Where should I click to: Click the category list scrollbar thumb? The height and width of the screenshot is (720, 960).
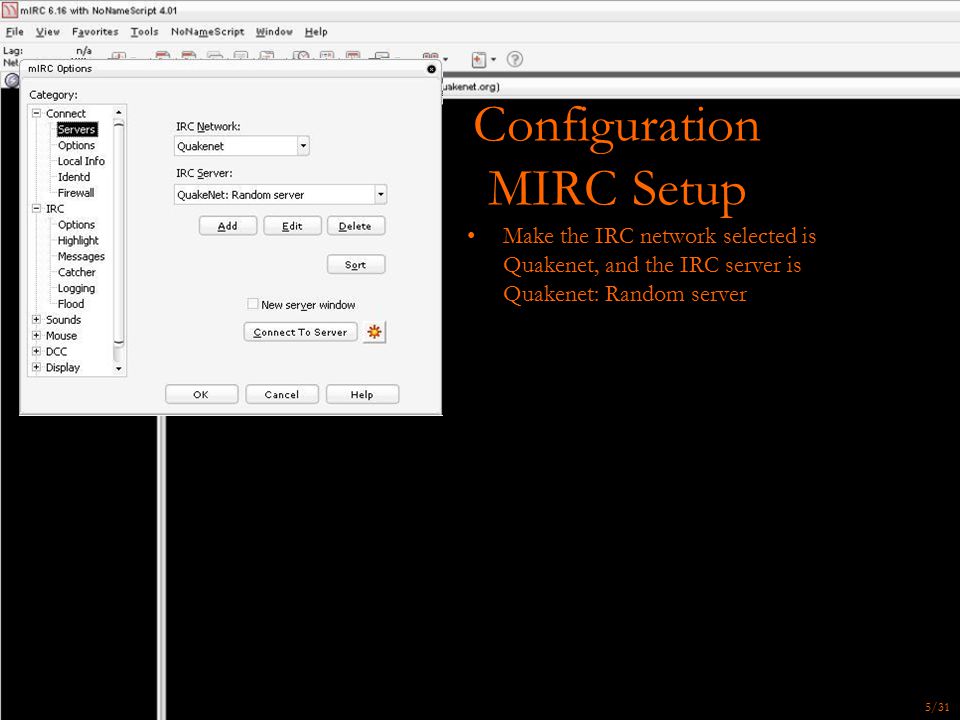click(119, 233)
